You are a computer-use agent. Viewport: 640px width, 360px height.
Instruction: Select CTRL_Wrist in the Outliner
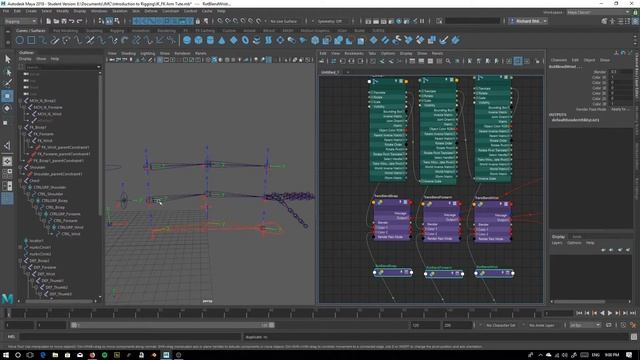click(71, 234)
